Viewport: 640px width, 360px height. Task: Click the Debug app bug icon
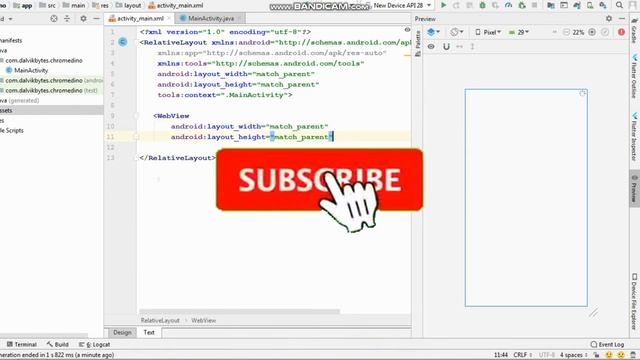[482, 5]
